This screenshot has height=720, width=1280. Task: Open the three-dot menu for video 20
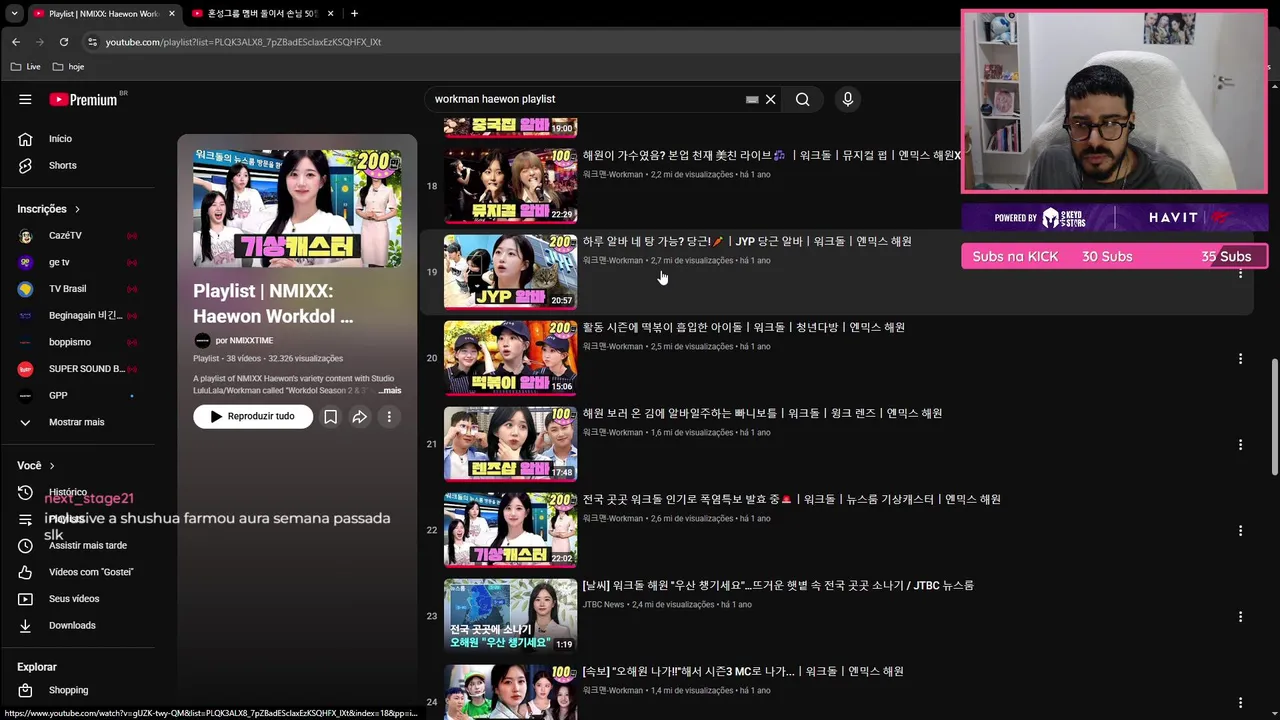point(1240,358)
